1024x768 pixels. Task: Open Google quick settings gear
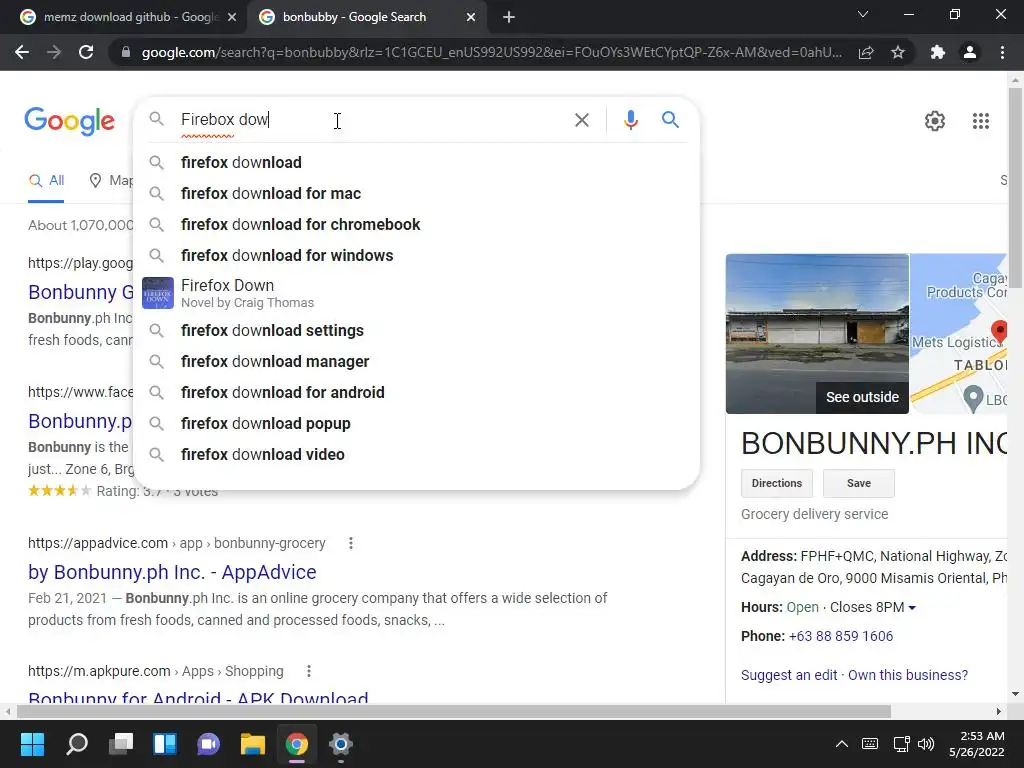(935, 121)
